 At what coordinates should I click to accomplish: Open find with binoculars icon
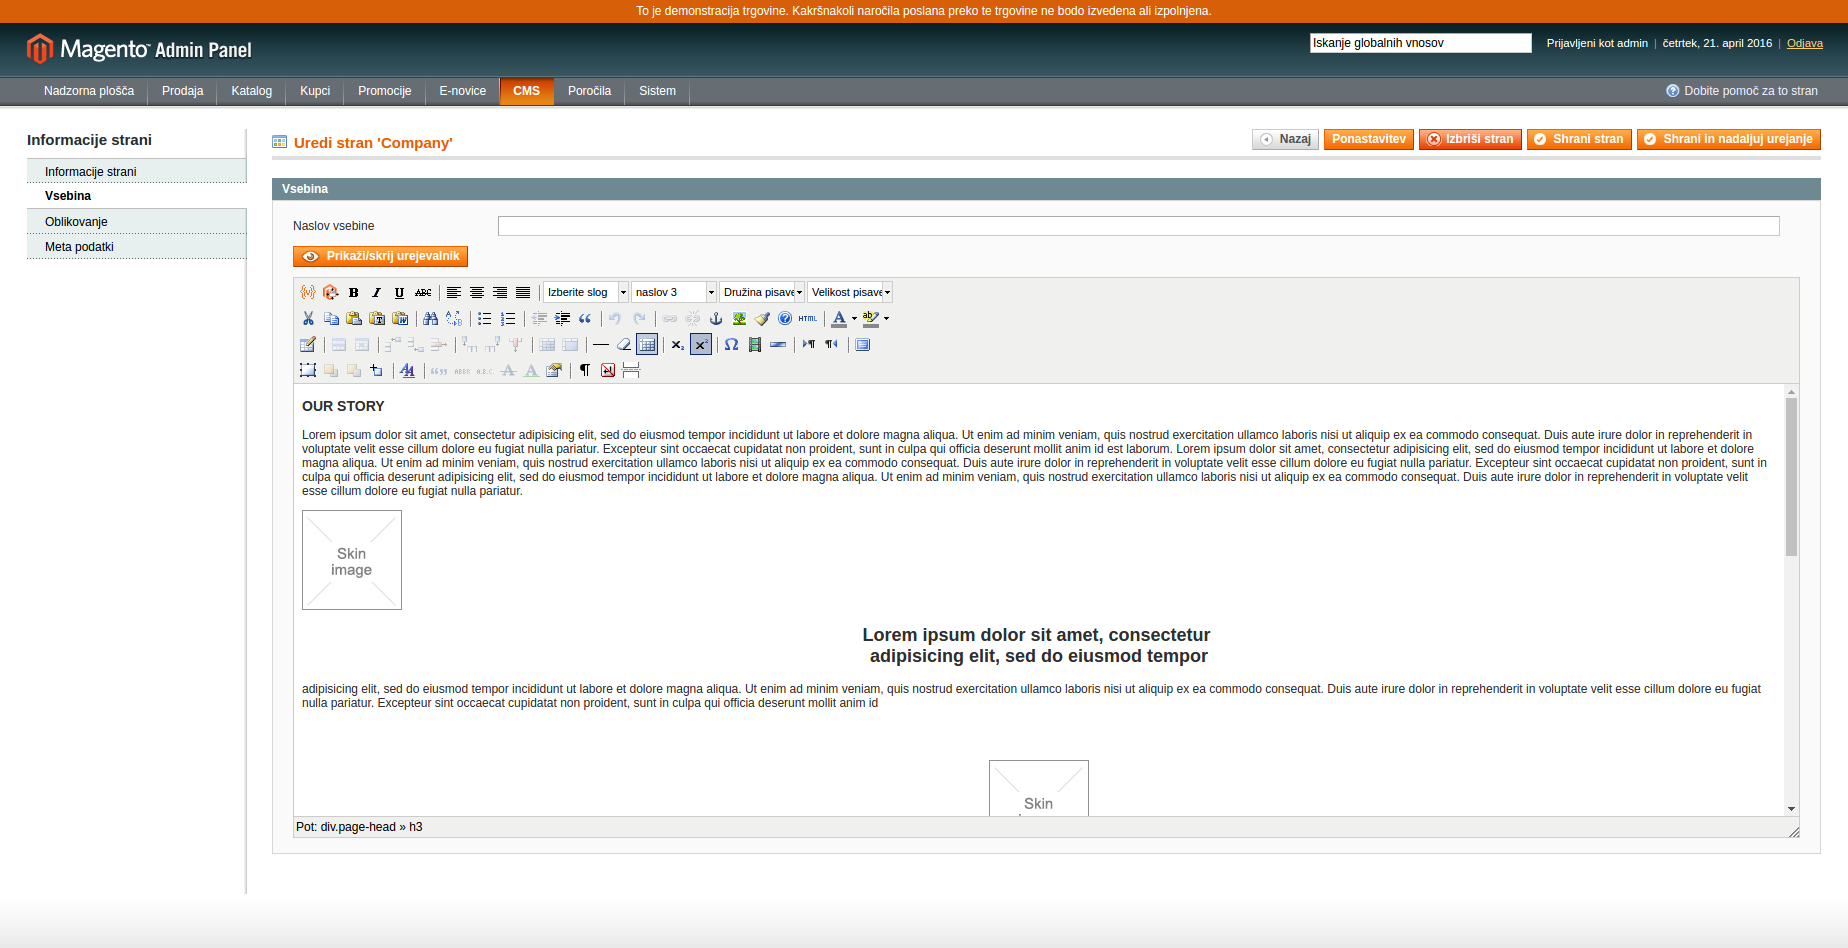[x=430, y=318]
